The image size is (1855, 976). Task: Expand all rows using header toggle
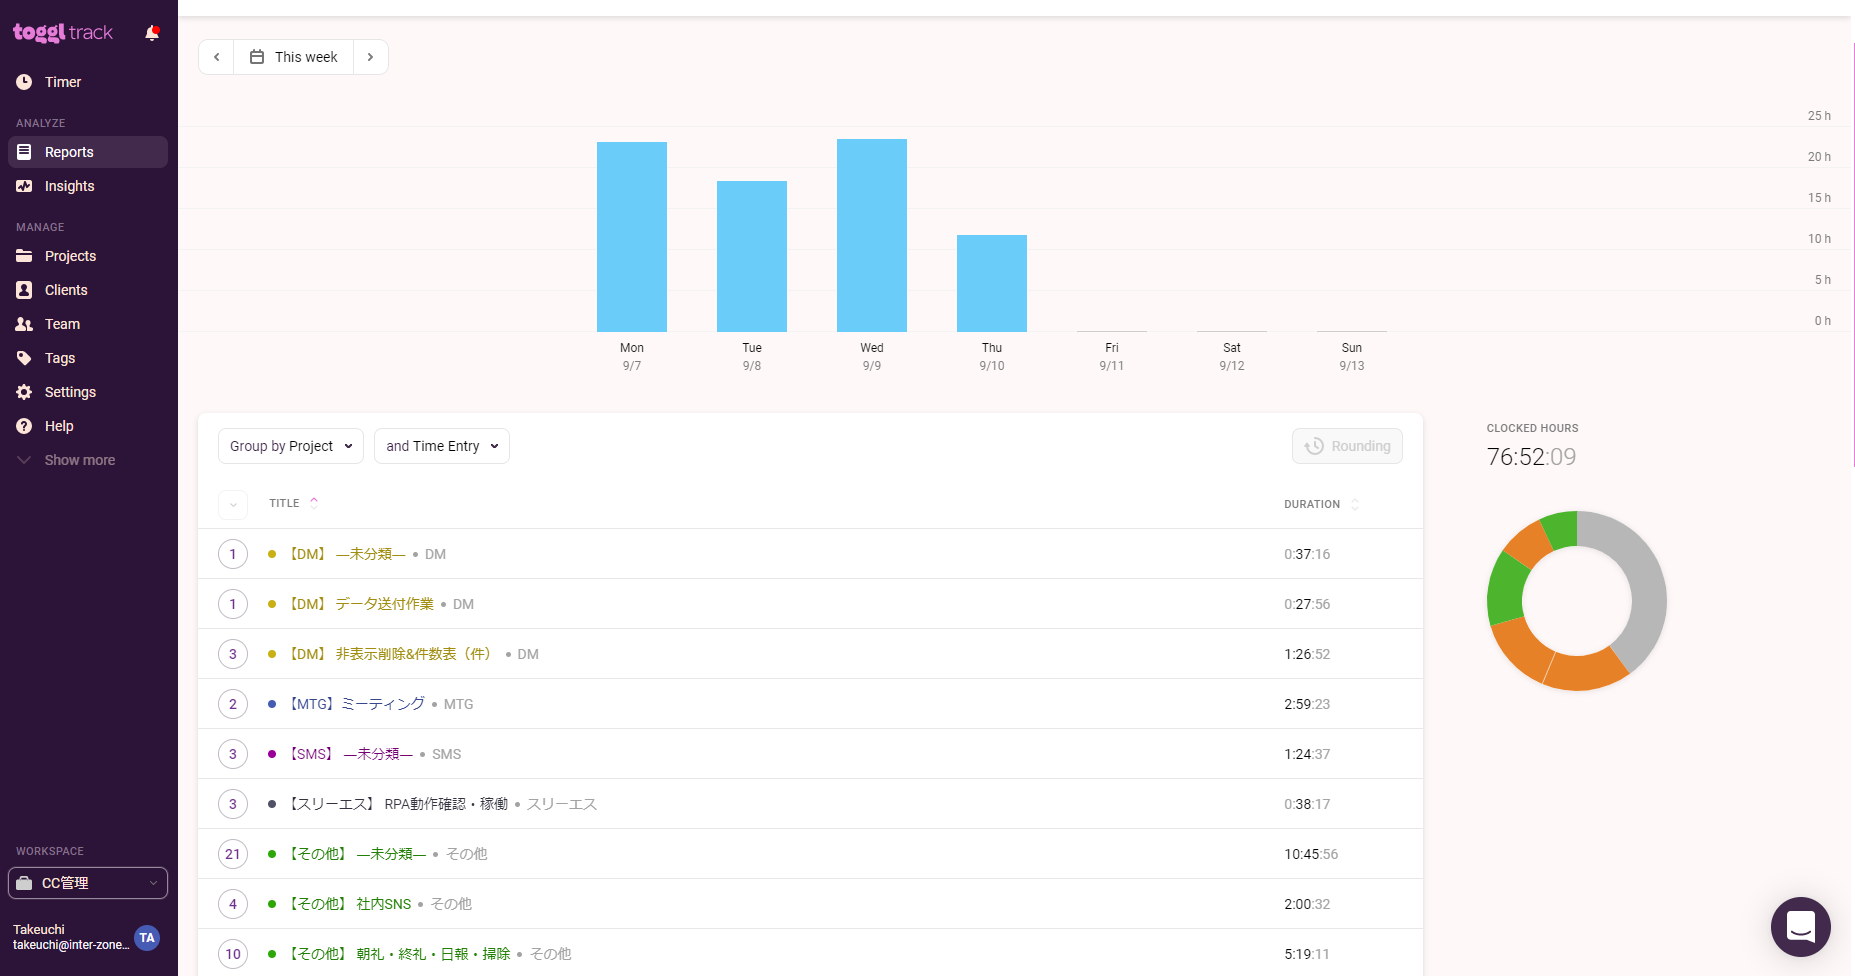tap(233, 505)
